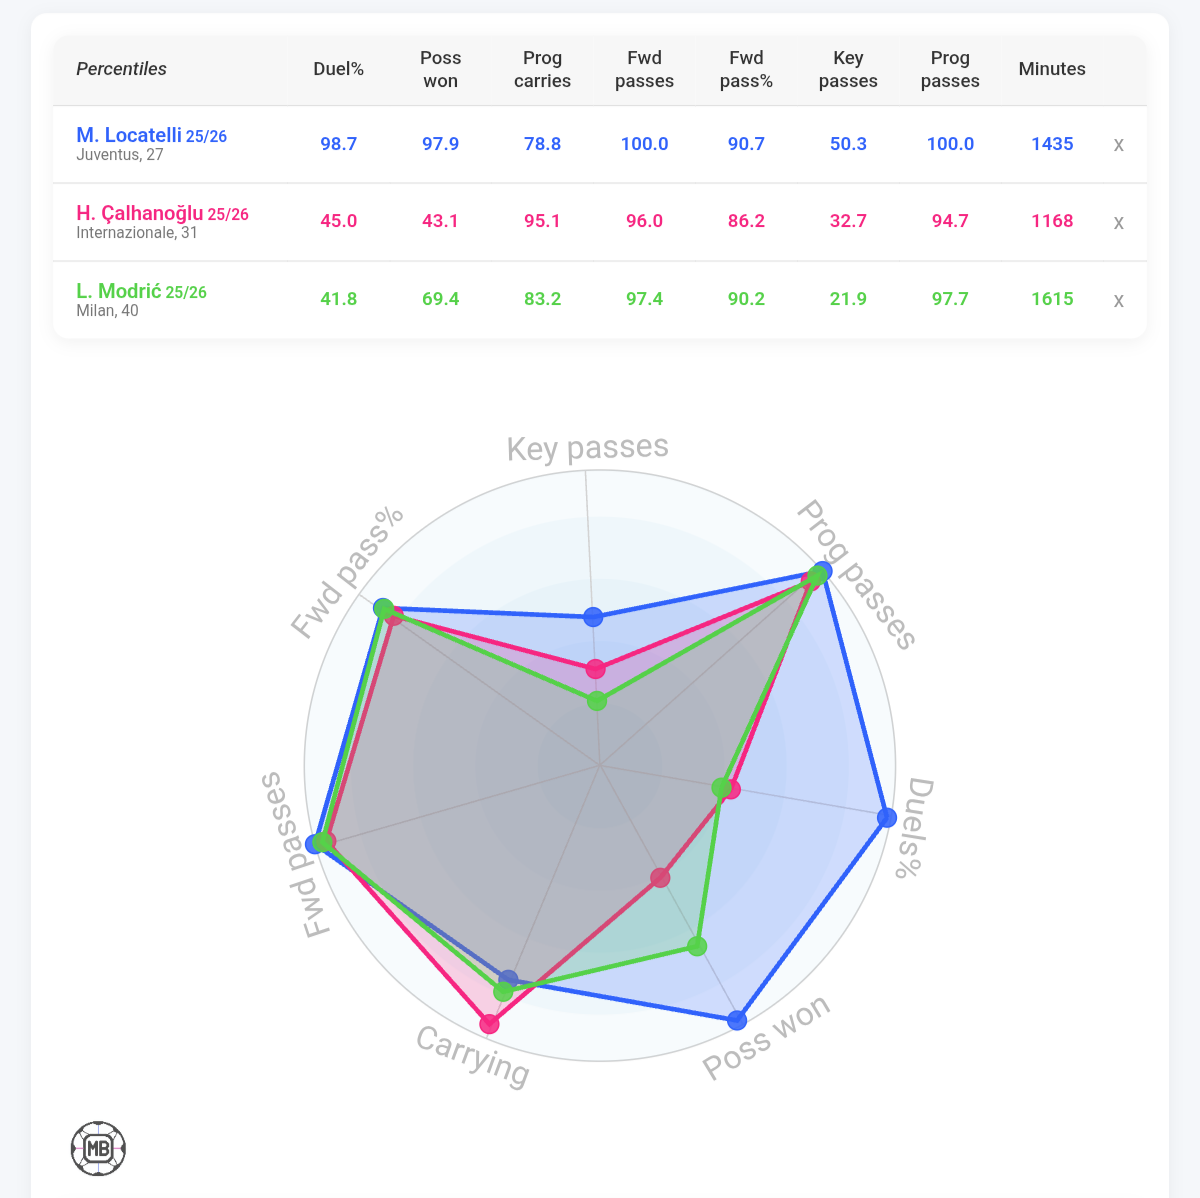Screen dimensions: 1200x1198
Task: Sort by Poss won column header
Action: point(441,69)
